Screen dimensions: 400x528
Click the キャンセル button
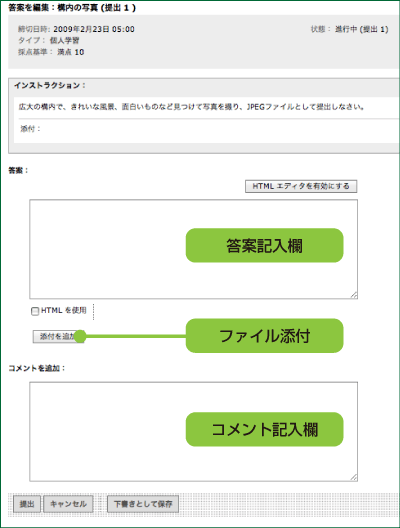coord(68,504)
